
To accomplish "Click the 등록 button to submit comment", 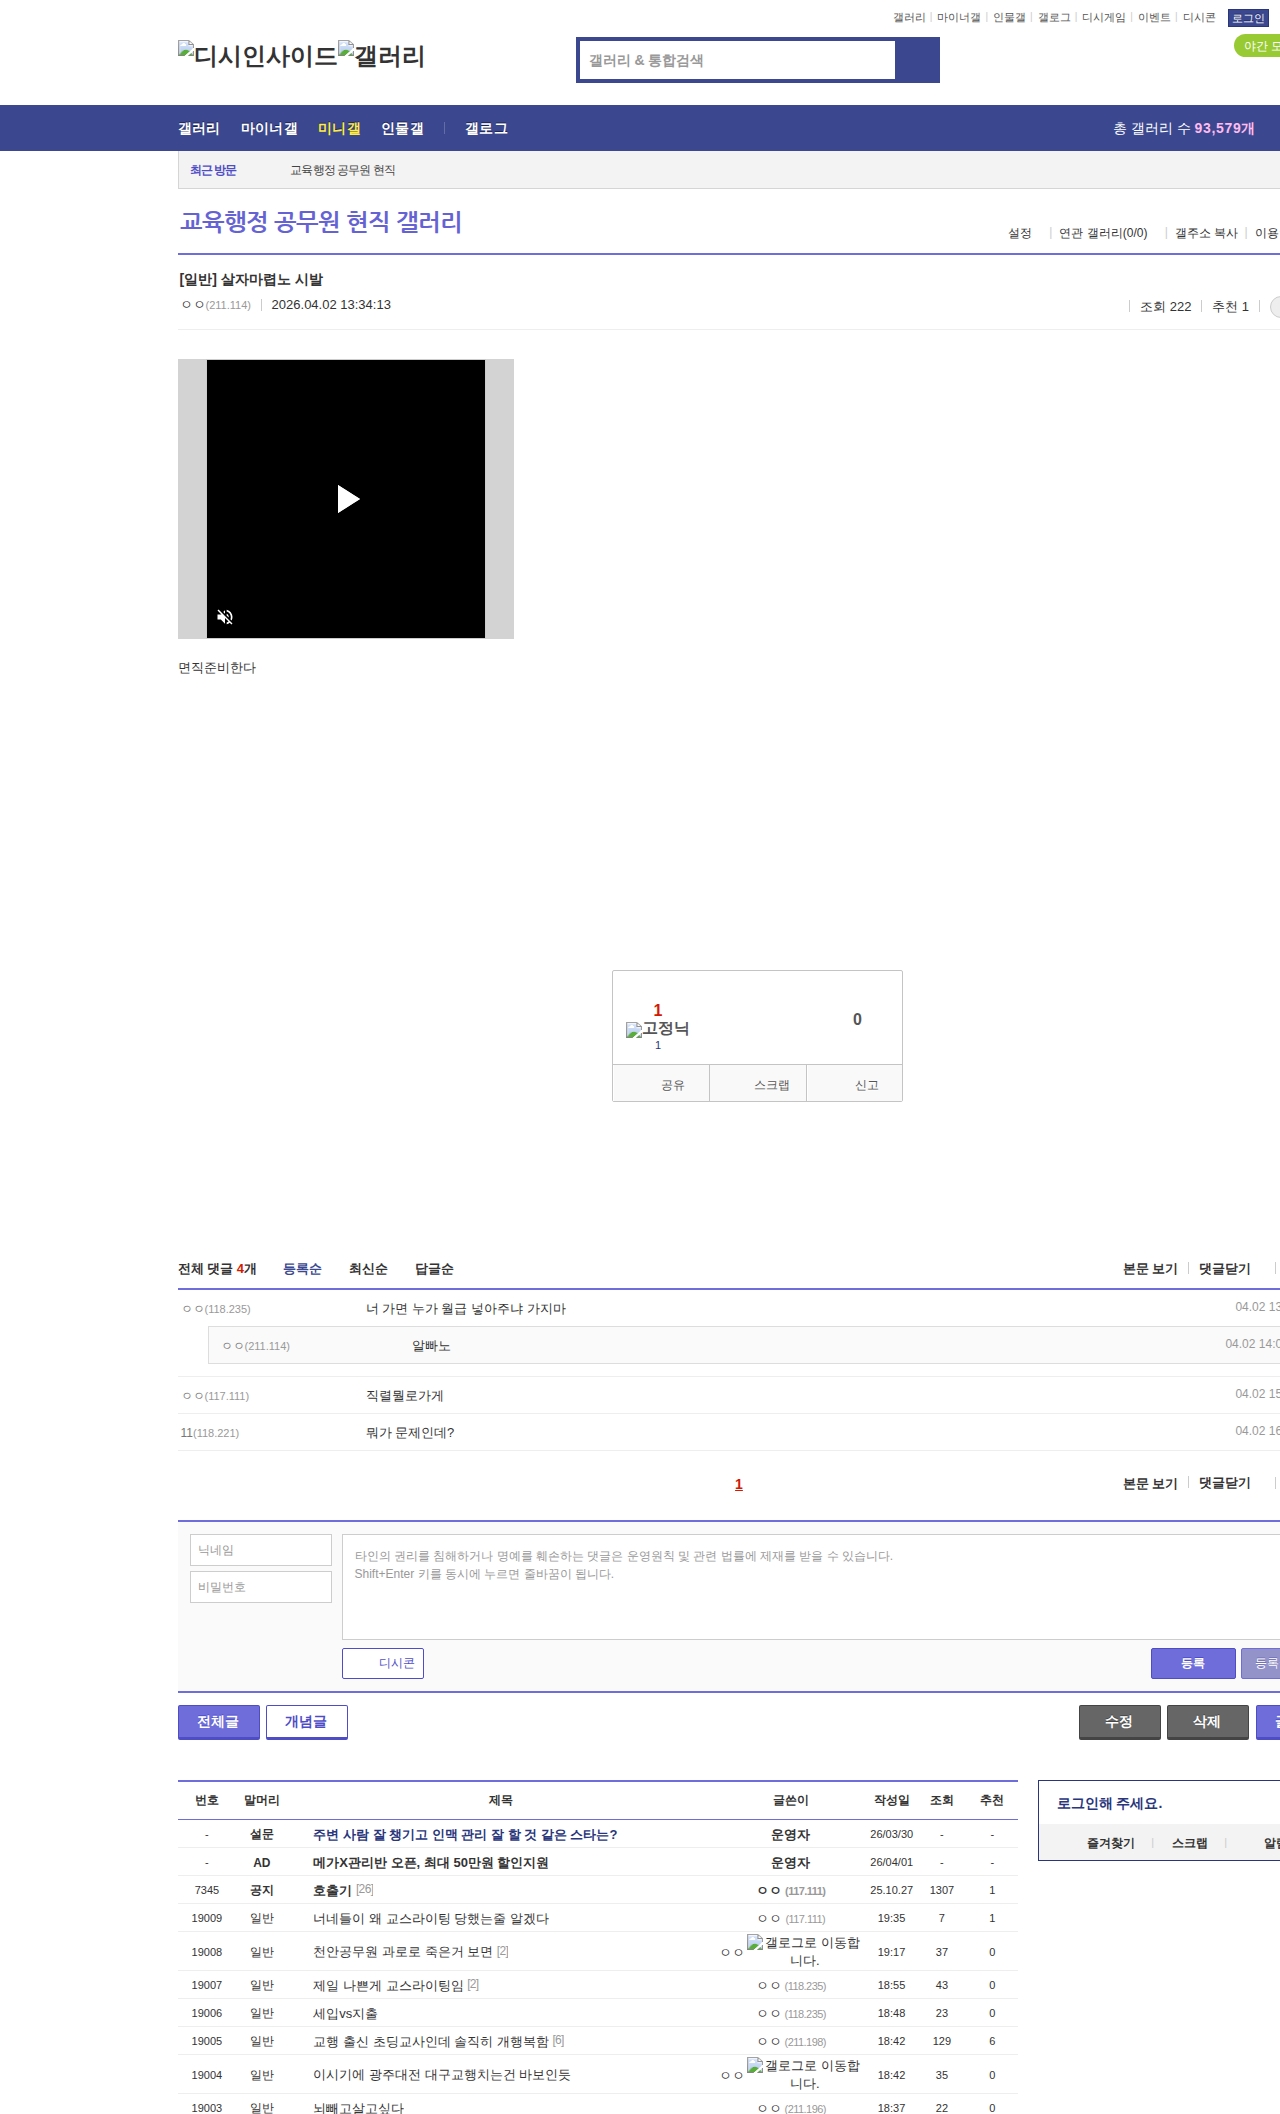I will pyautogui.click(x=1192, y=1663).
